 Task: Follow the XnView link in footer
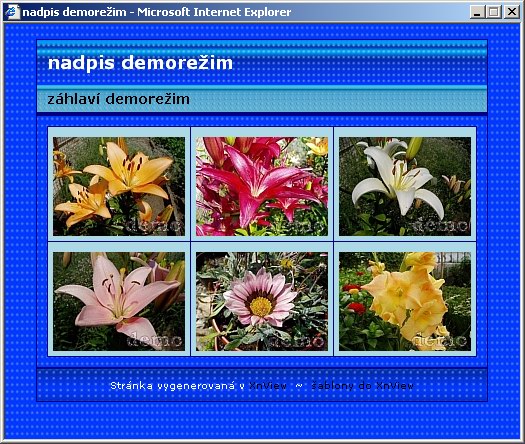[x=268, y=386]
